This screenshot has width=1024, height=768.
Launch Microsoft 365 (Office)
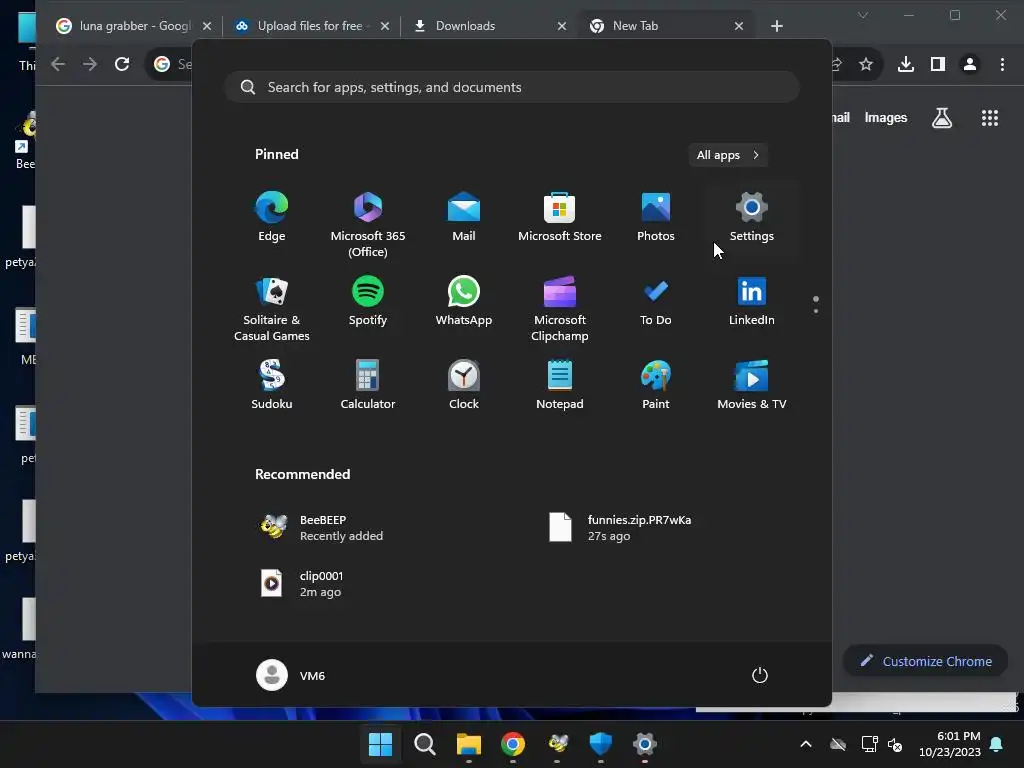(368, 224)
